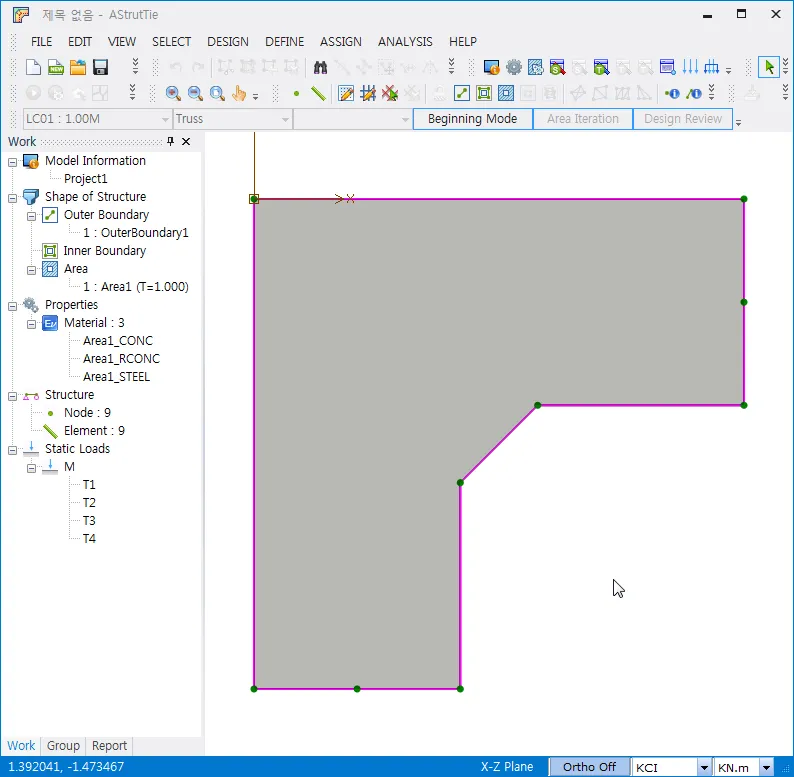Click the Area Iteration button
794x777 pixels.
click(583, 119)
